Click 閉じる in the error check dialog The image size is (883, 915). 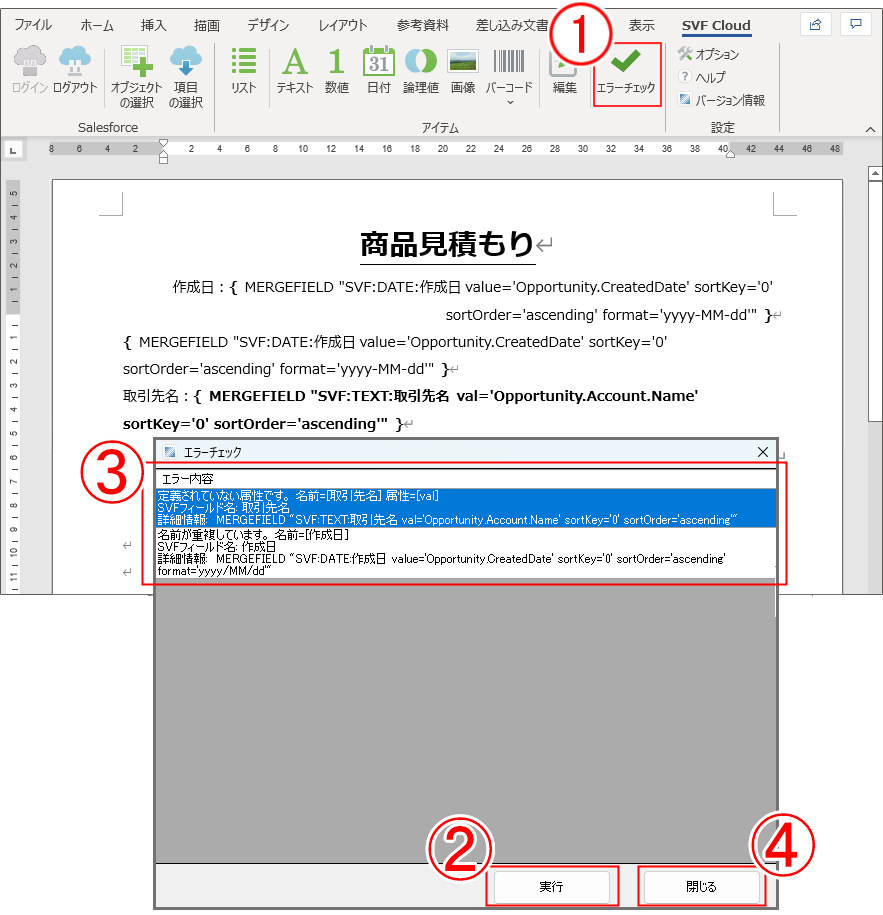tap(701, 886)
